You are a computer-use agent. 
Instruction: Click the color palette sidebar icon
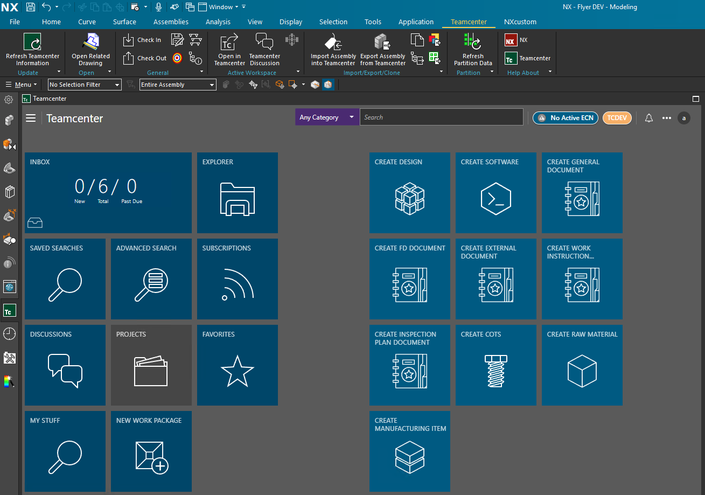[x=9, y=382]
